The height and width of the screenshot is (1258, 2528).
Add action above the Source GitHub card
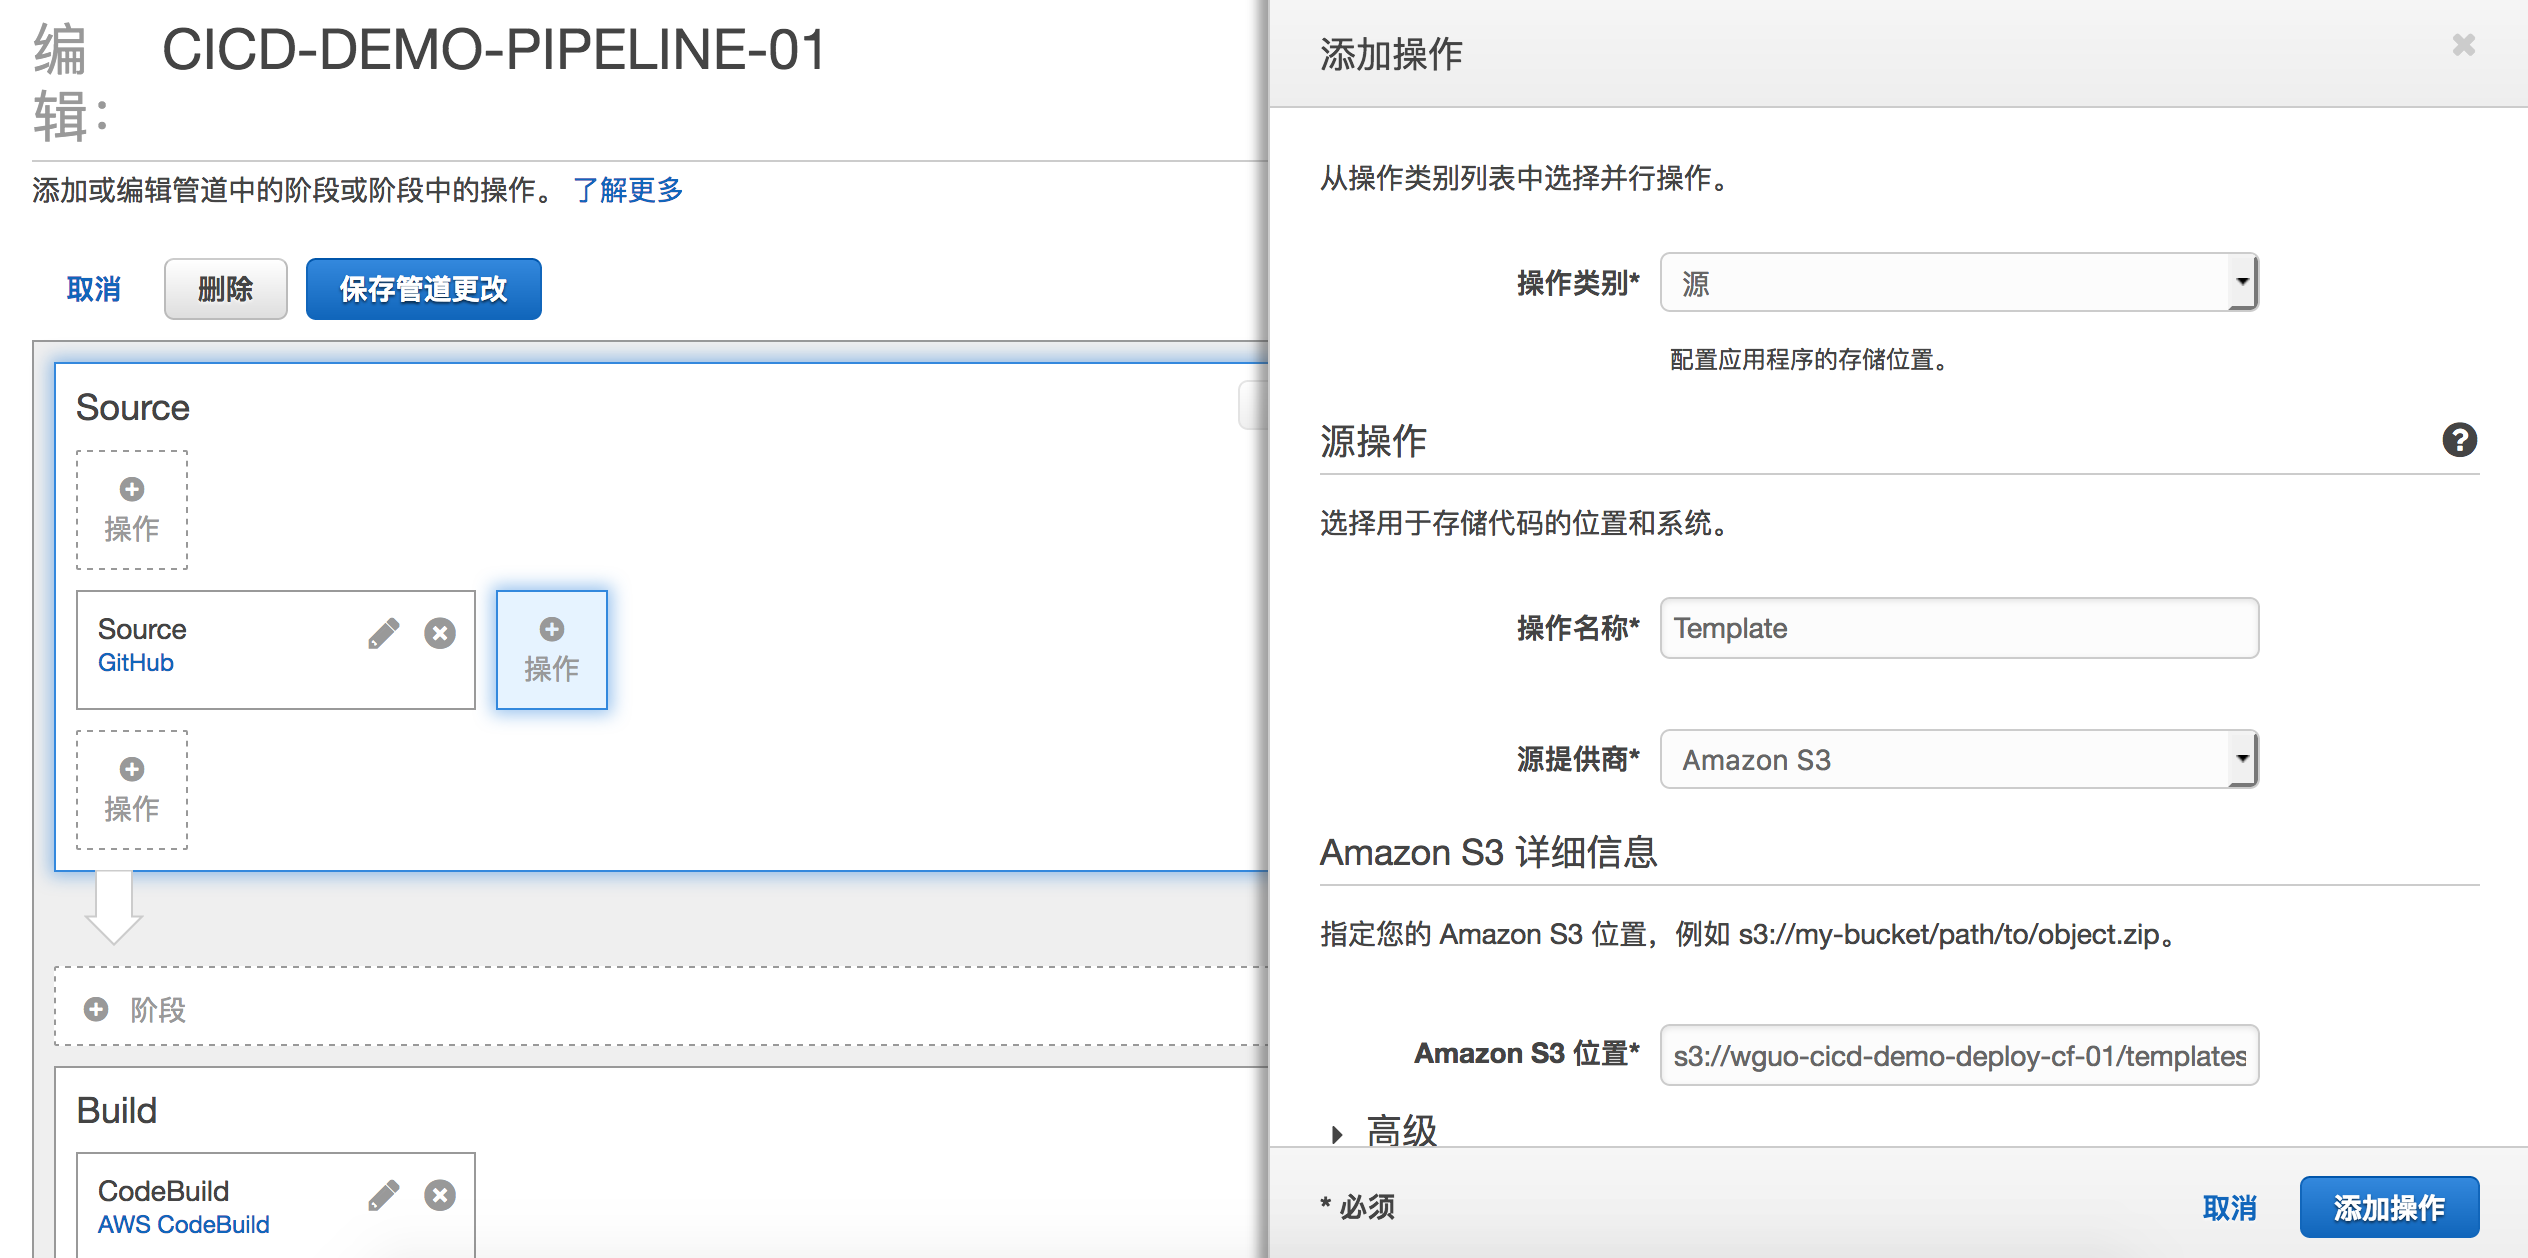pos(132,510)
